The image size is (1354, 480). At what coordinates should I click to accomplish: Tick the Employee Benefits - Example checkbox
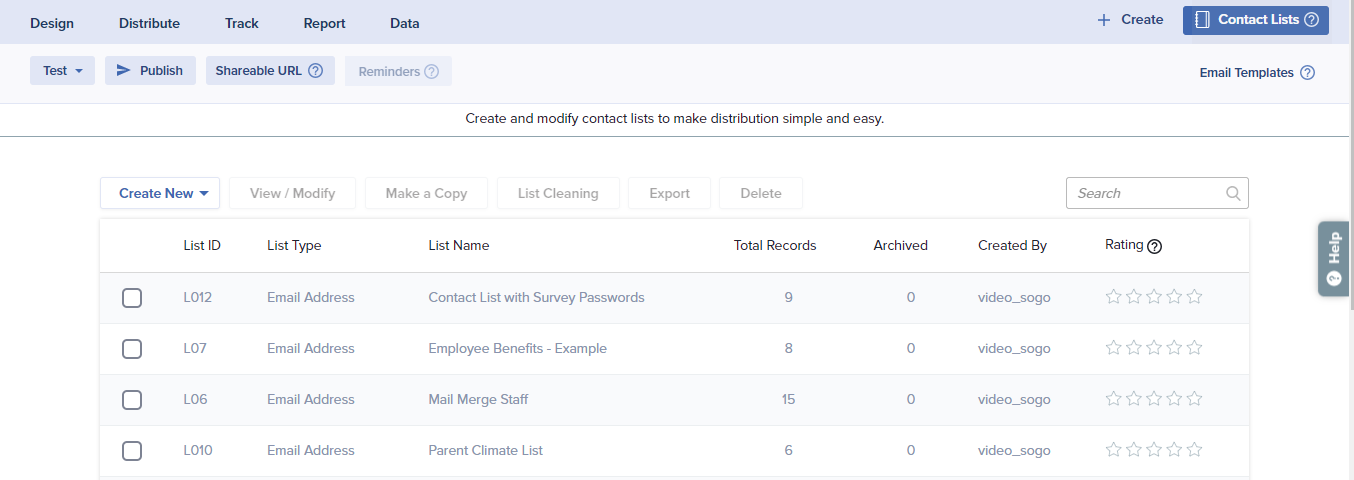132,349
